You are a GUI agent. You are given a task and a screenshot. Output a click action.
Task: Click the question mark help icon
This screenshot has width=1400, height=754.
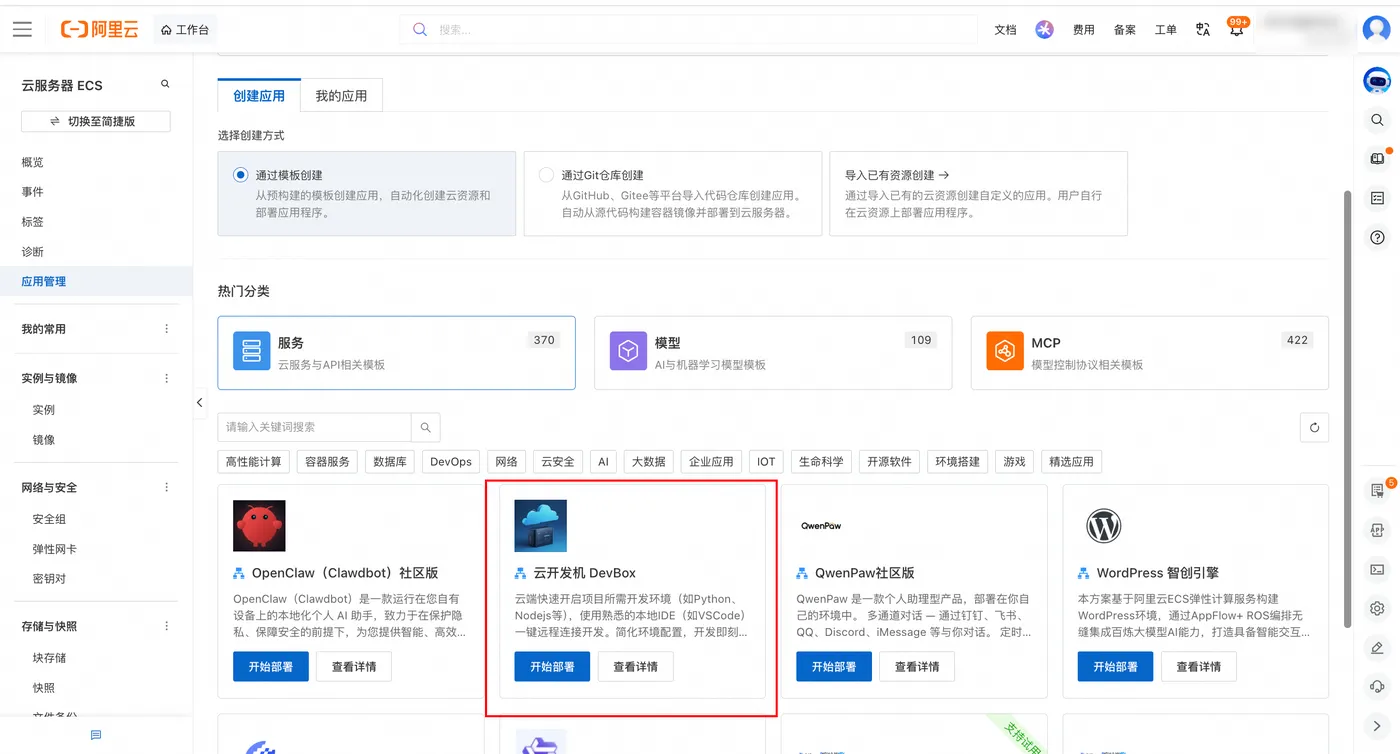[1377, 237]
